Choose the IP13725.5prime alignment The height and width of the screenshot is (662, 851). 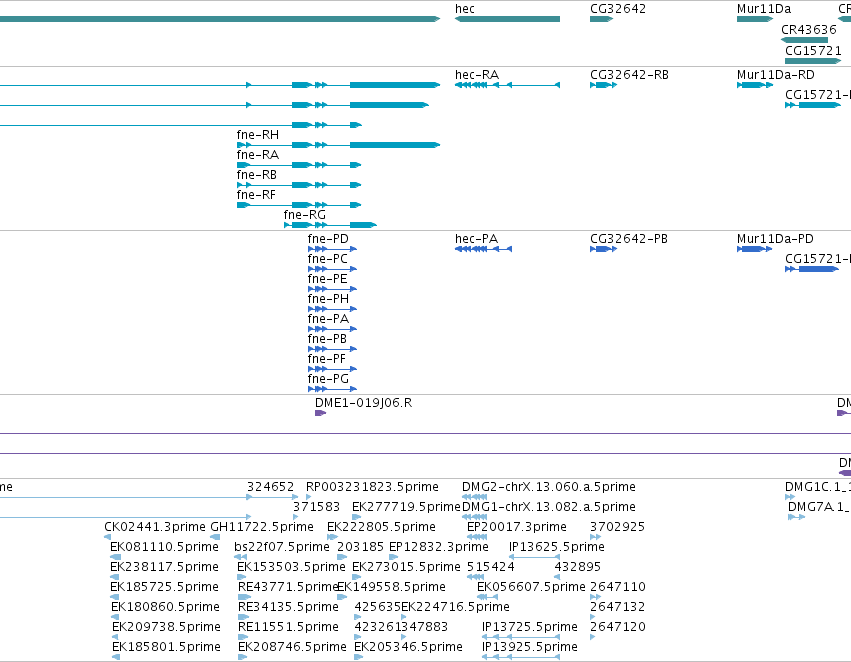coord(521,638)
